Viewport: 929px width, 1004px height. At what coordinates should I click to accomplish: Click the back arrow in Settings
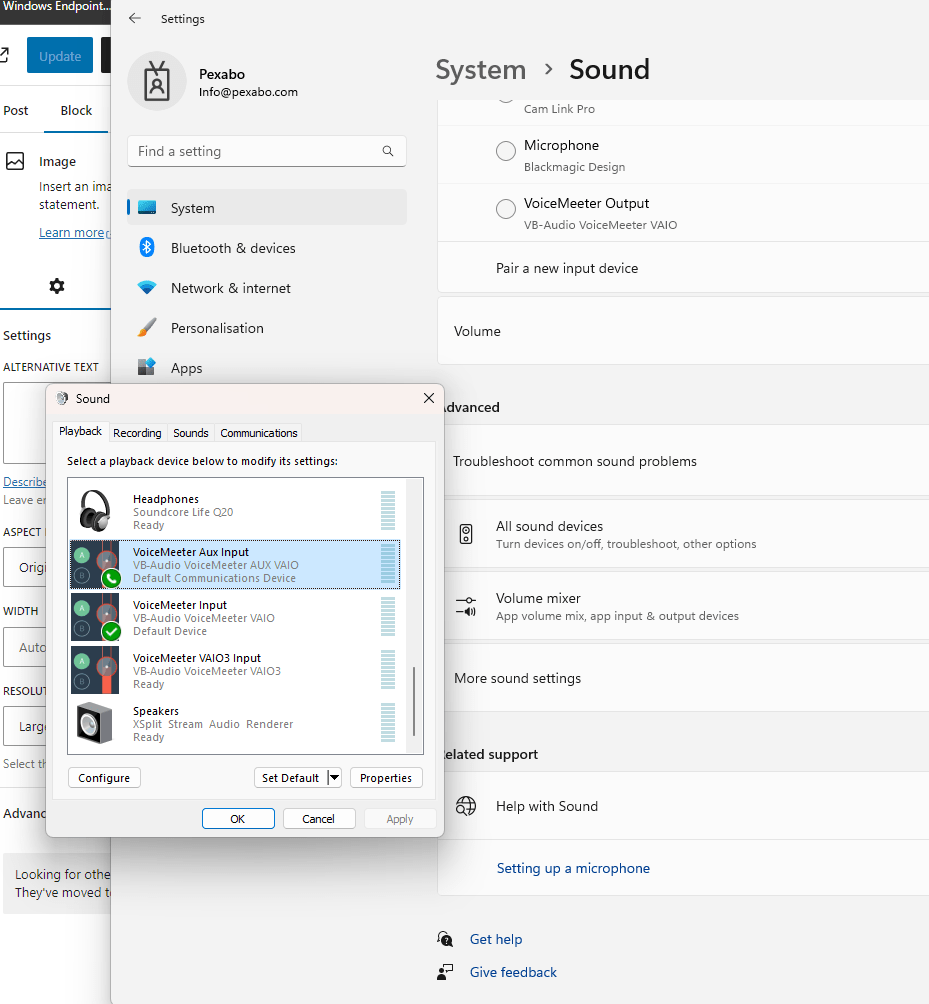pos(134,19)
